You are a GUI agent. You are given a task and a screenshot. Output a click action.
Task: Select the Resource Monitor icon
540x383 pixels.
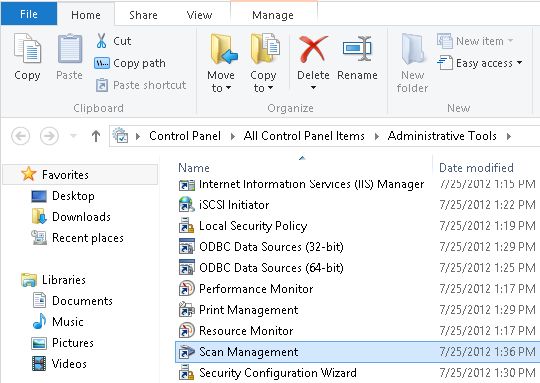[187, 331]
